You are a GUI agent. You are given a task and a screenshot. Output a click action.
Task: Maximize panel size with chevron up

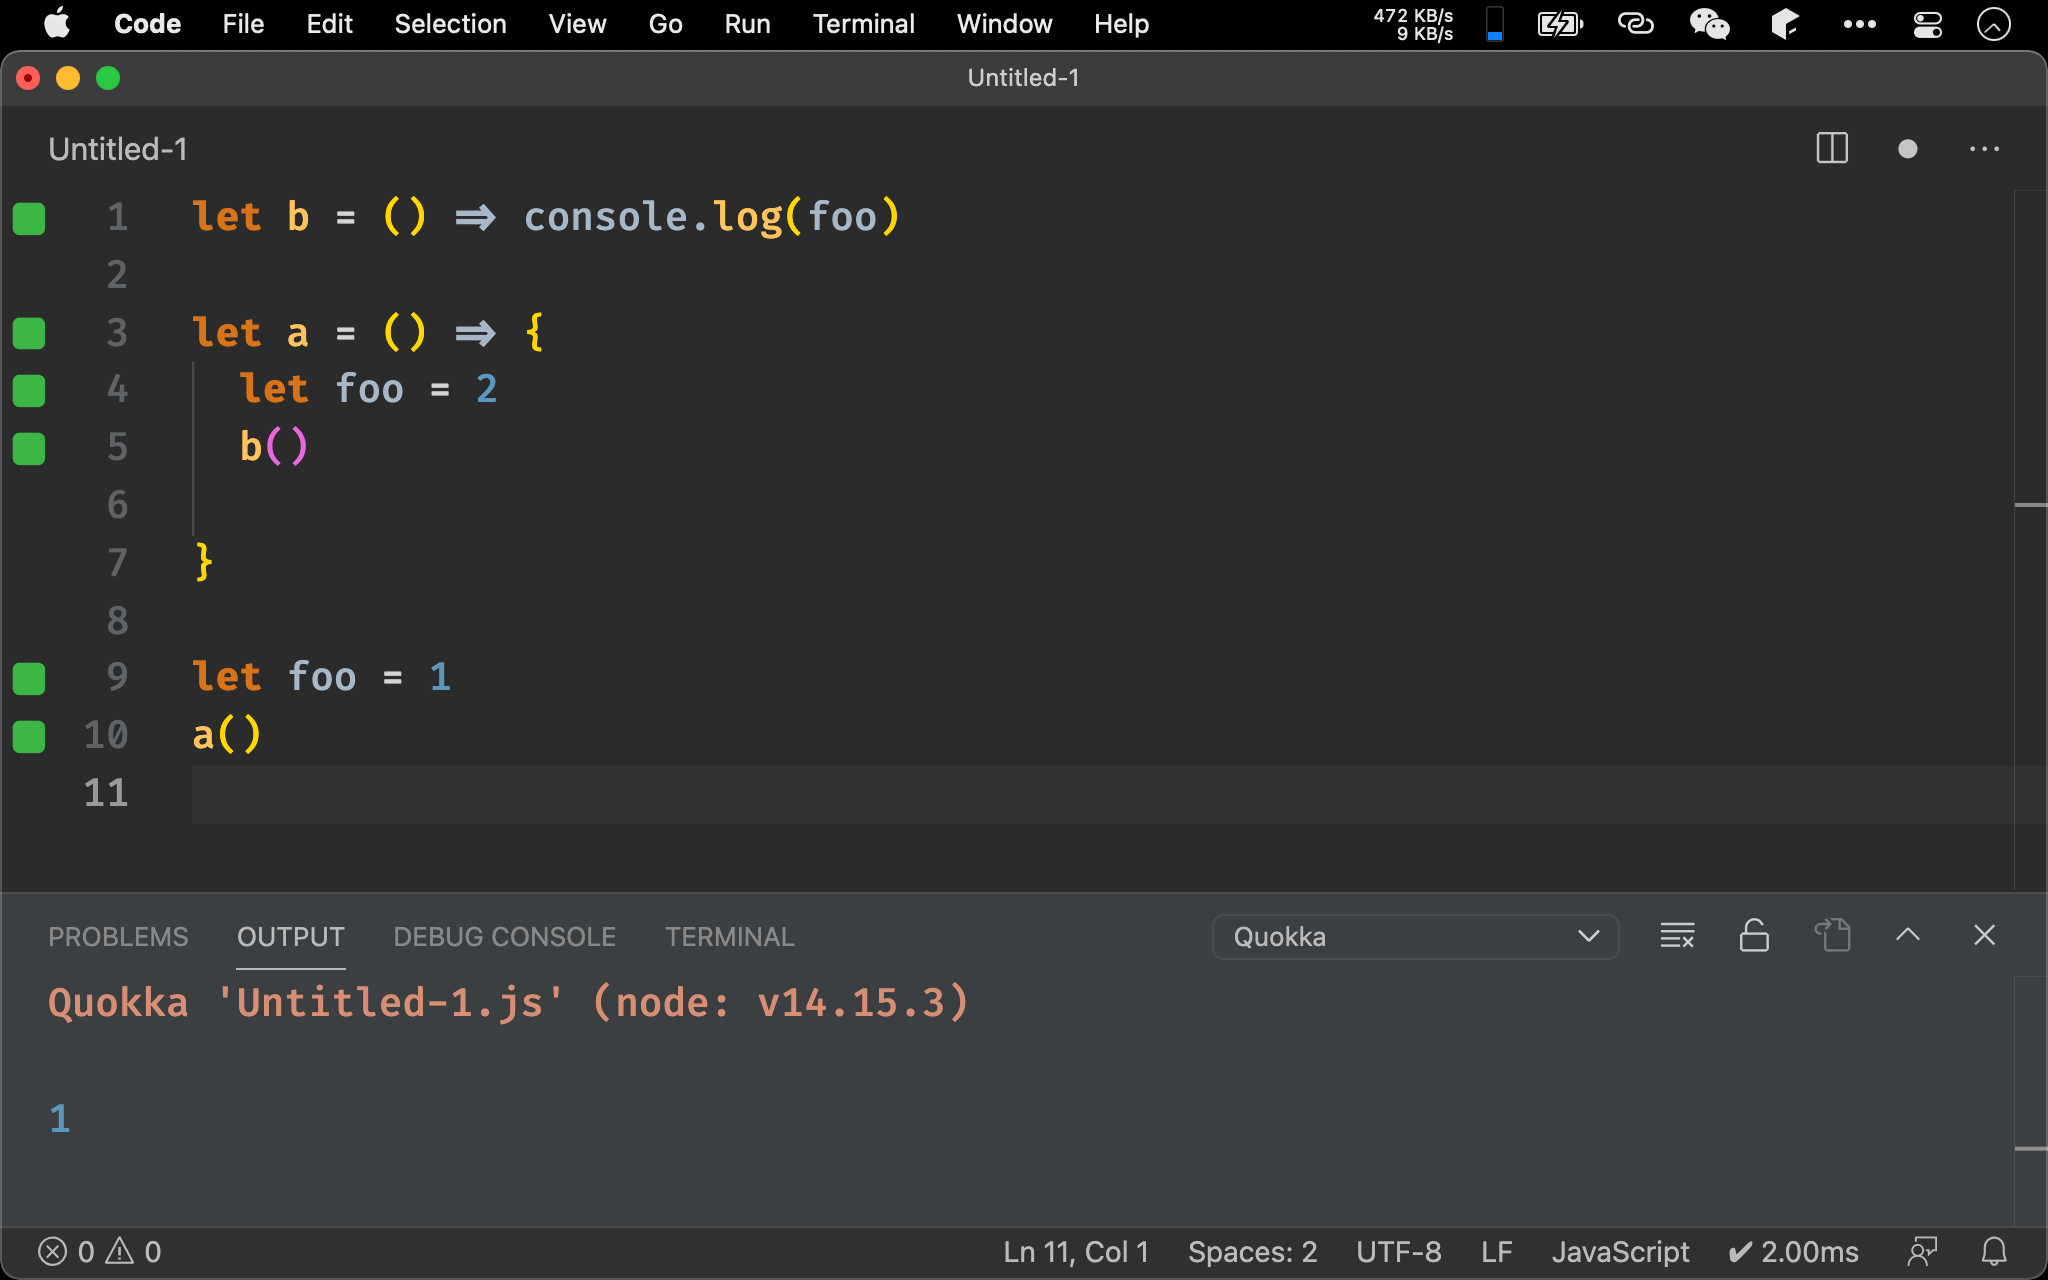1907,936
